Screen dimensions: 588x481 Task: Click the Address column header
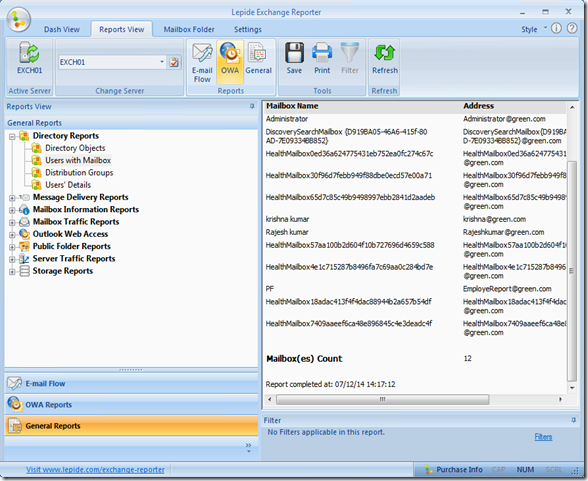pyautogui.click(x=478, y=106)
